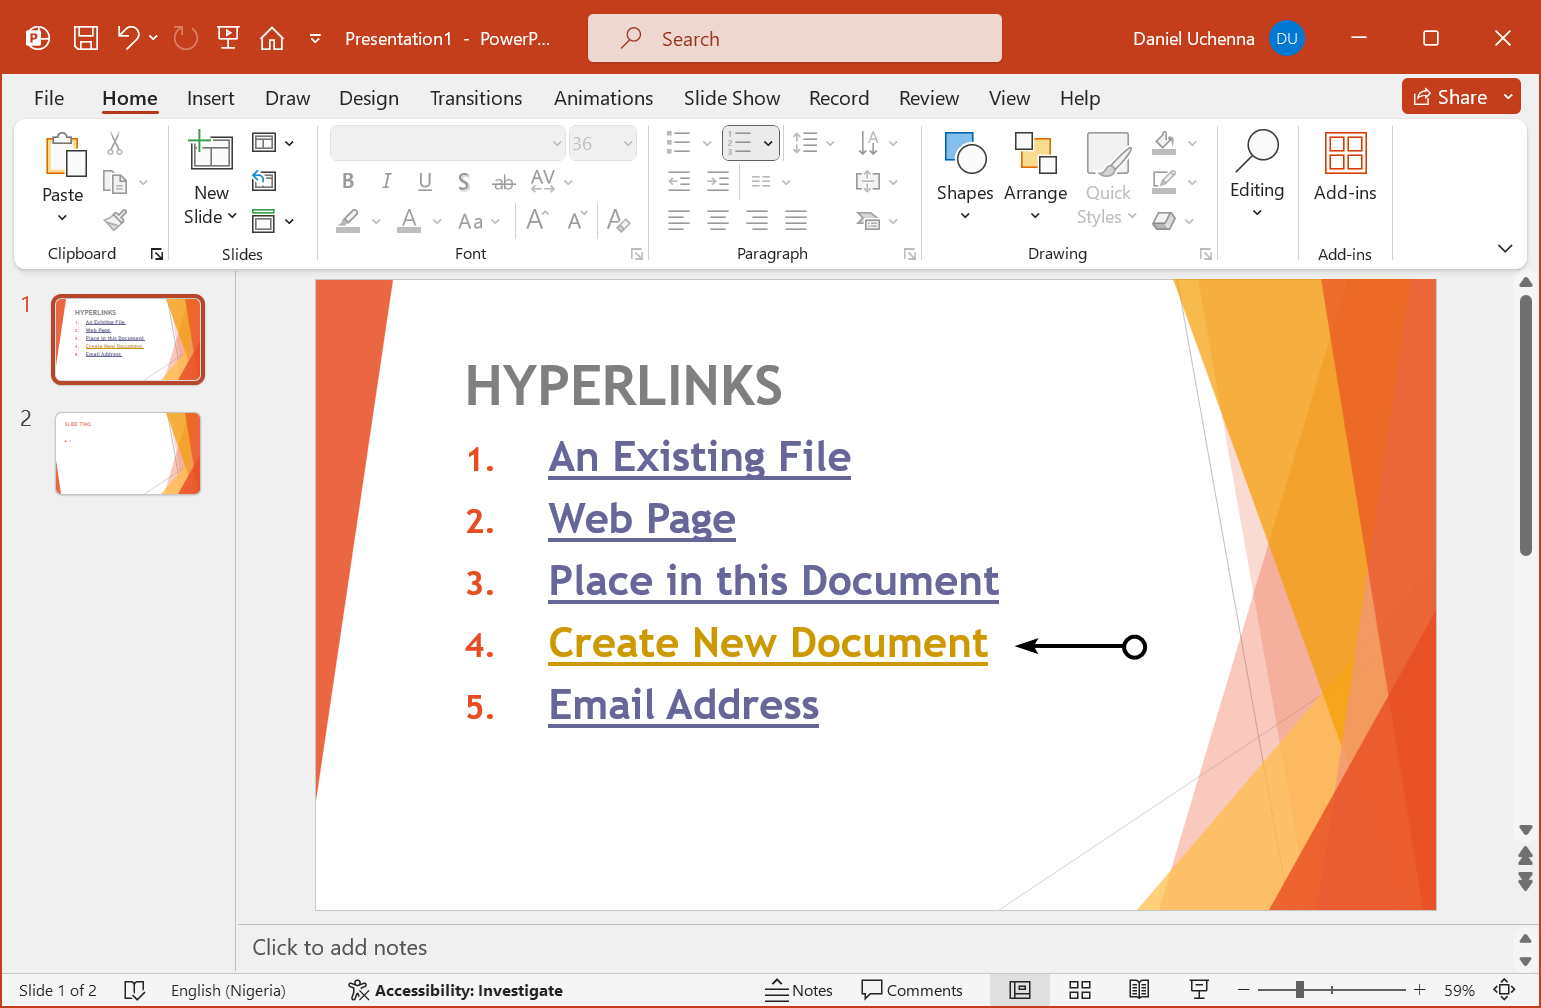Expand the Share button dropdown
The height and width of the screenshot is (1008, 1541).
tap(1508, 96)
